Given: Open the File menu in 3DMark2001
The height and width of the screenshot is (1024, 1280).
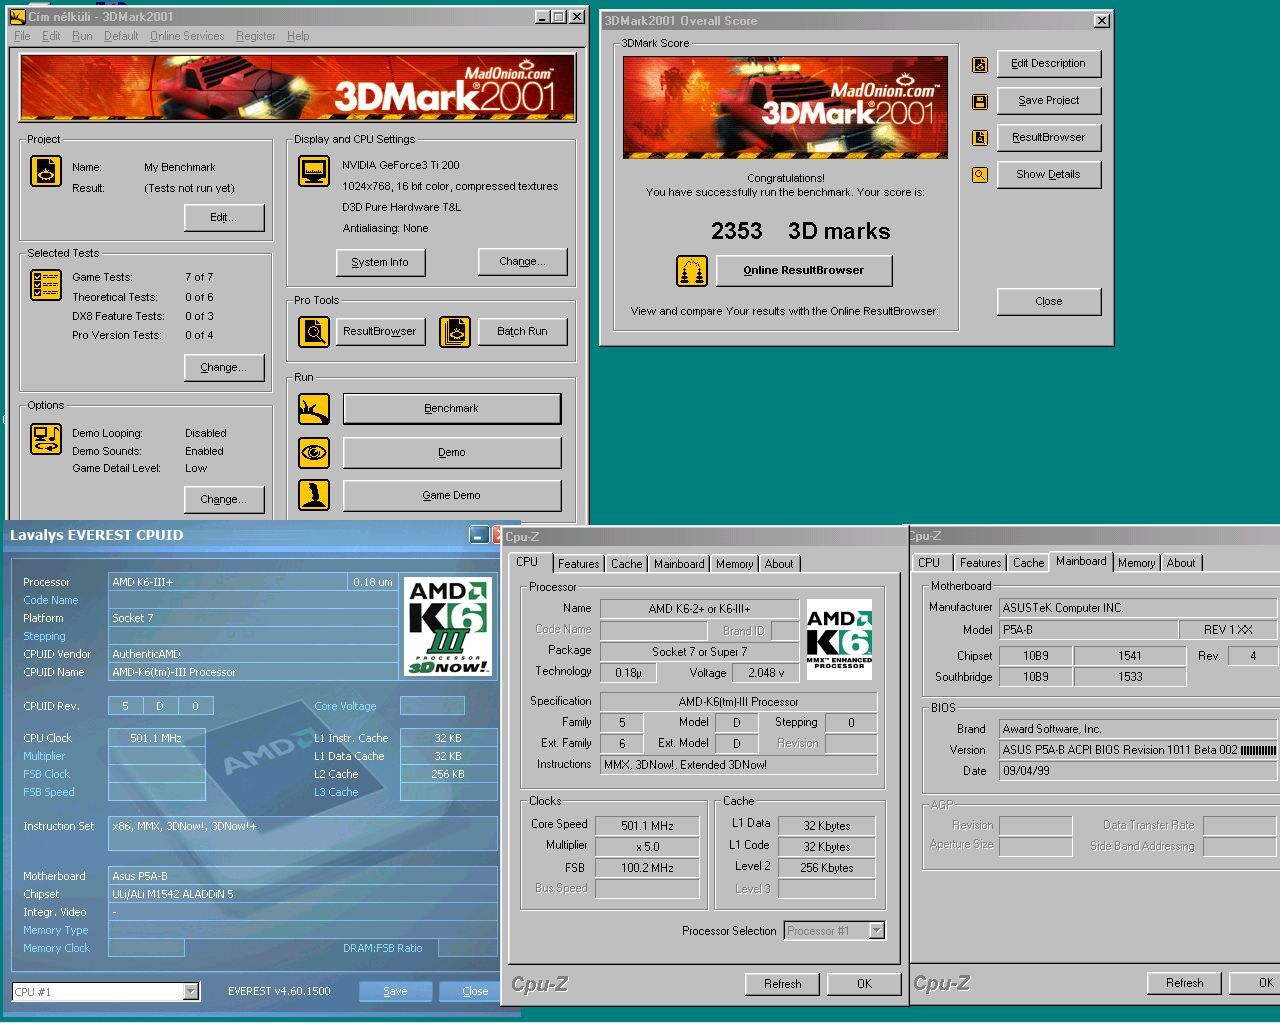Looking at the screenshot, I should click(x=22, y=36).
